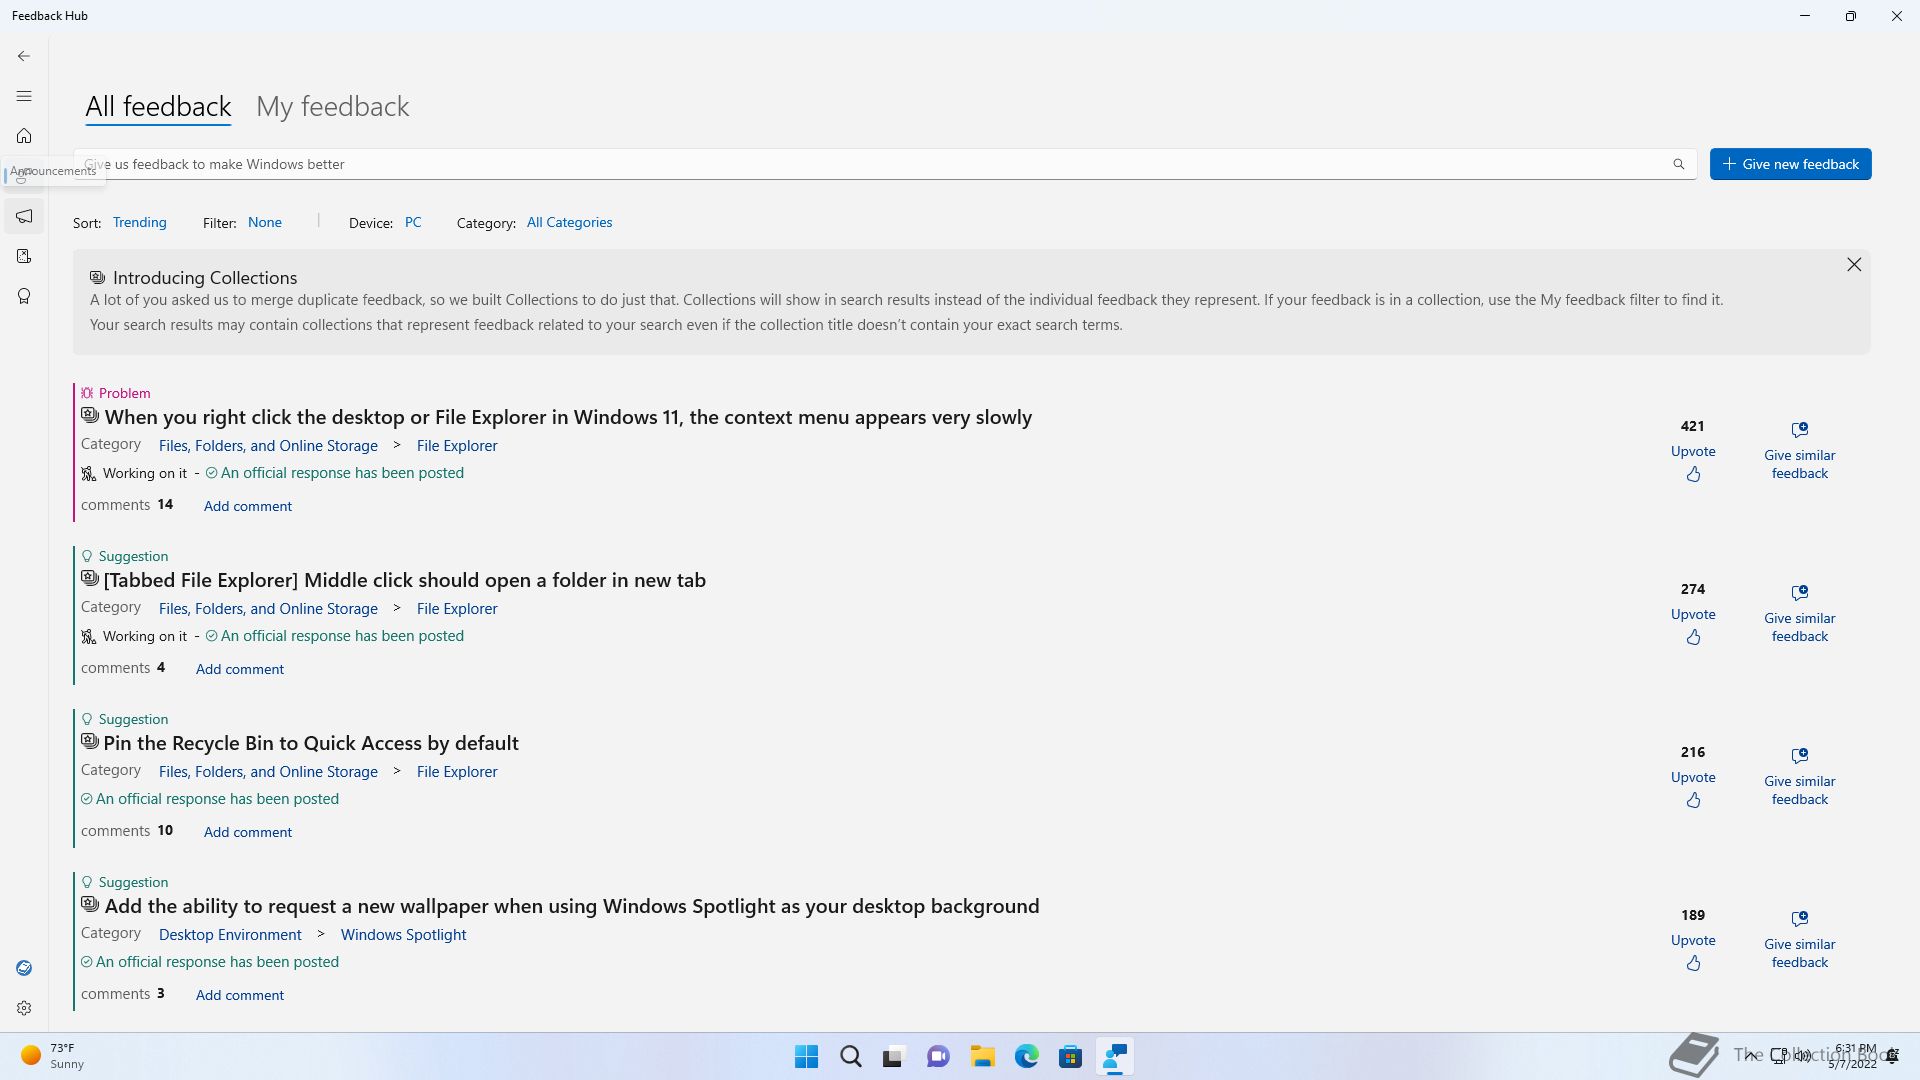Open the Home page icon
The image size is (1920, 1080).
(x=24, y=136)
